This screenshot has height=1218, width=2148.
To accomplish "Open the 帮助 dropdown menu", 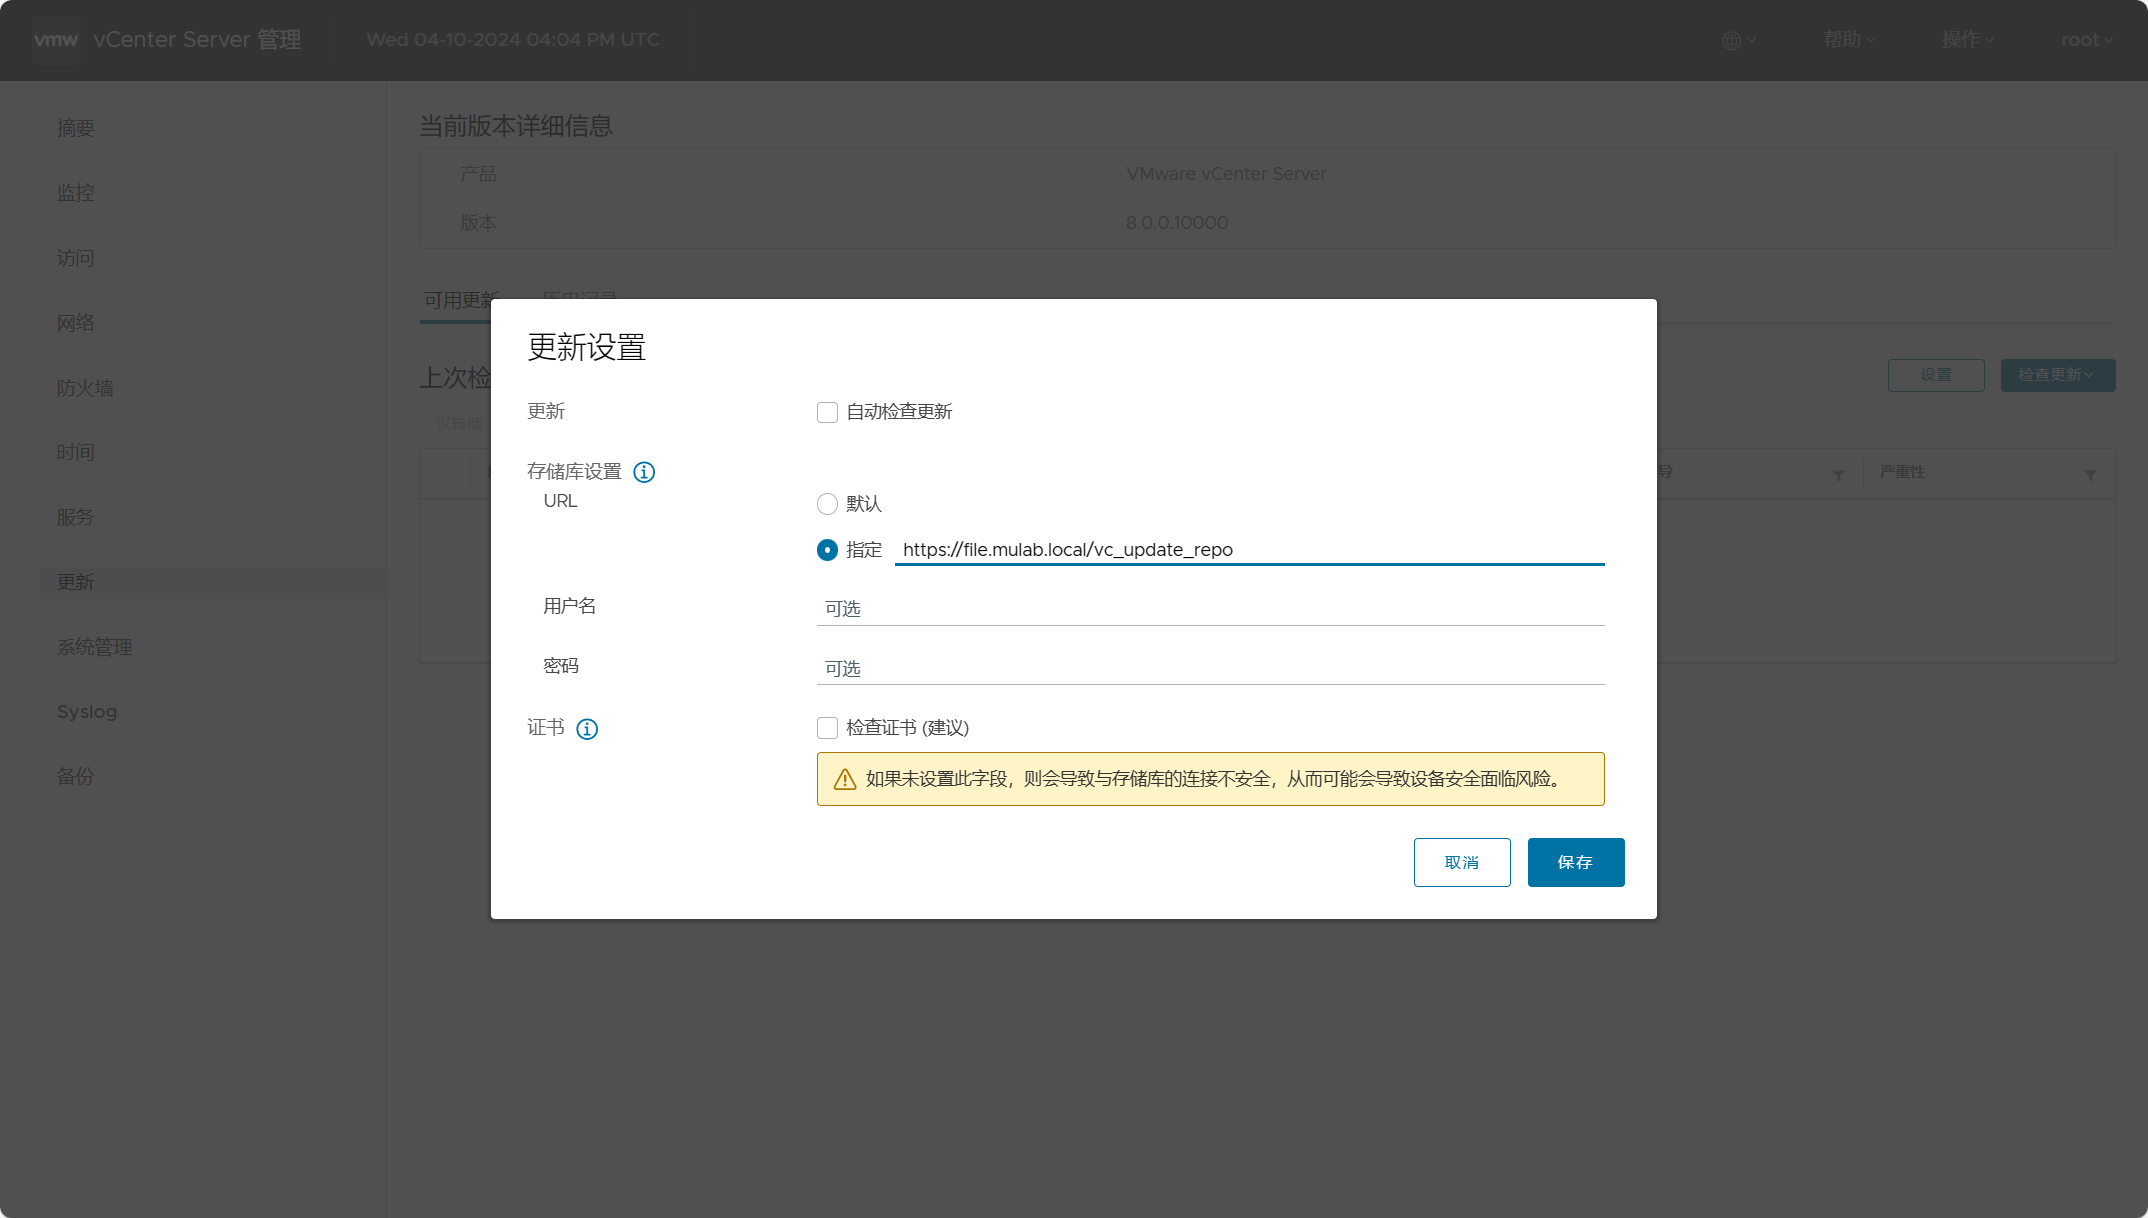I will point(1849,40).
